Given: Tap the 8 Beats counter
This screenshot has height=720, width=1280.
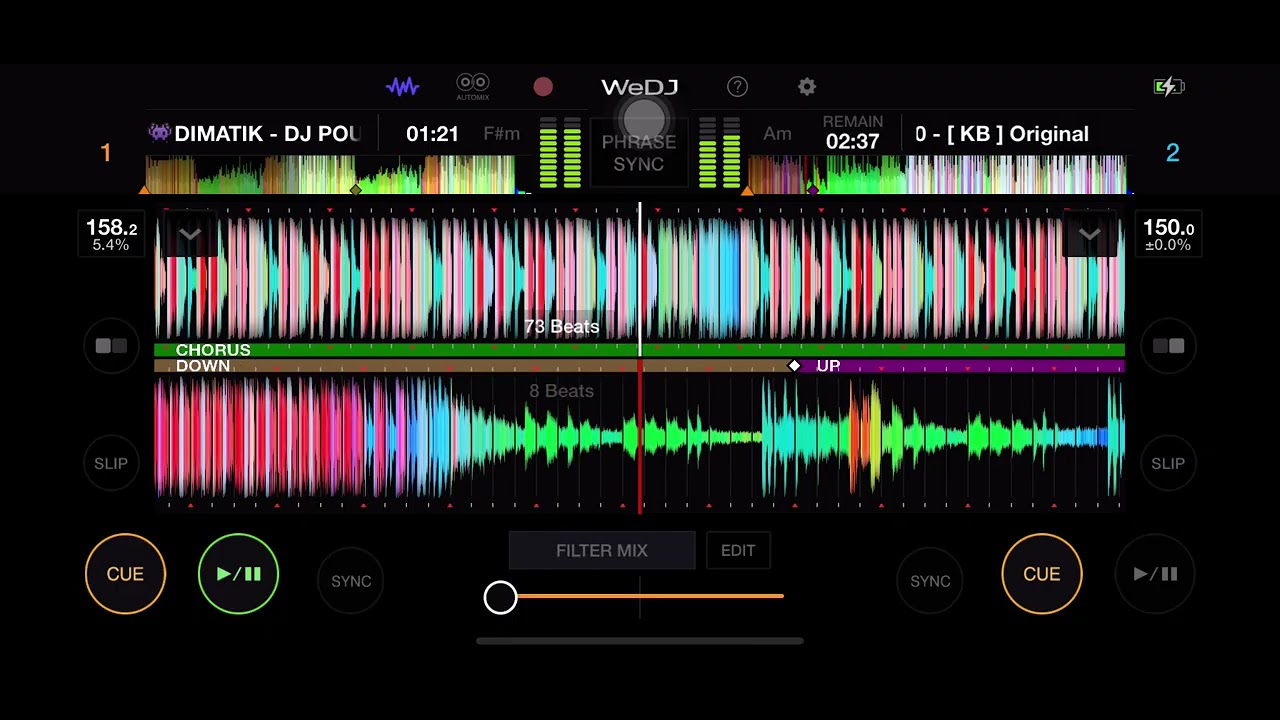Looking at the screenshot, I should click(561, 391).
